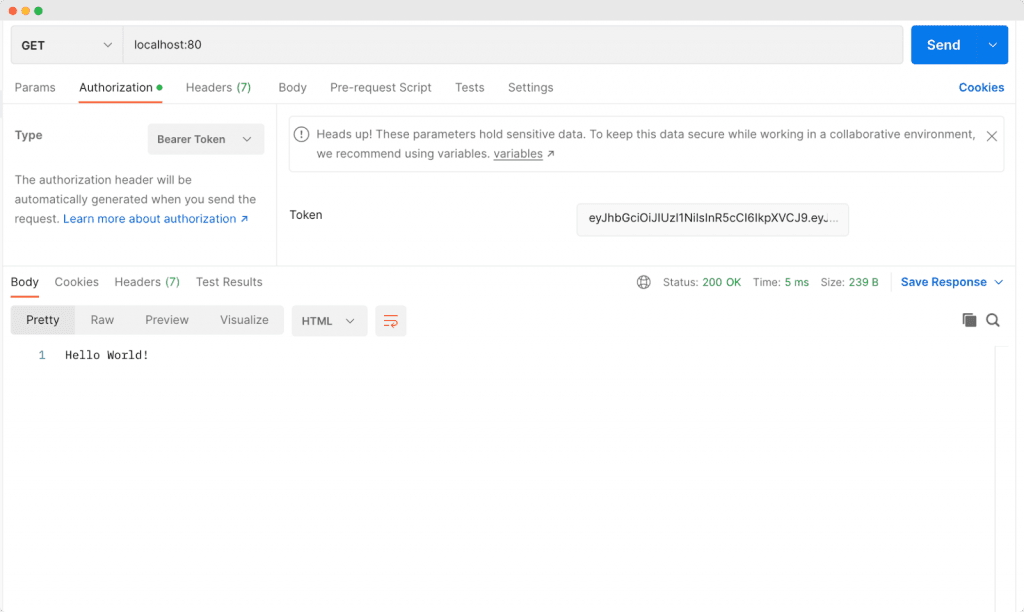Open the HTML response format dropdown
The width and height of the screenshot is (1024, 612).
(329, 321)
